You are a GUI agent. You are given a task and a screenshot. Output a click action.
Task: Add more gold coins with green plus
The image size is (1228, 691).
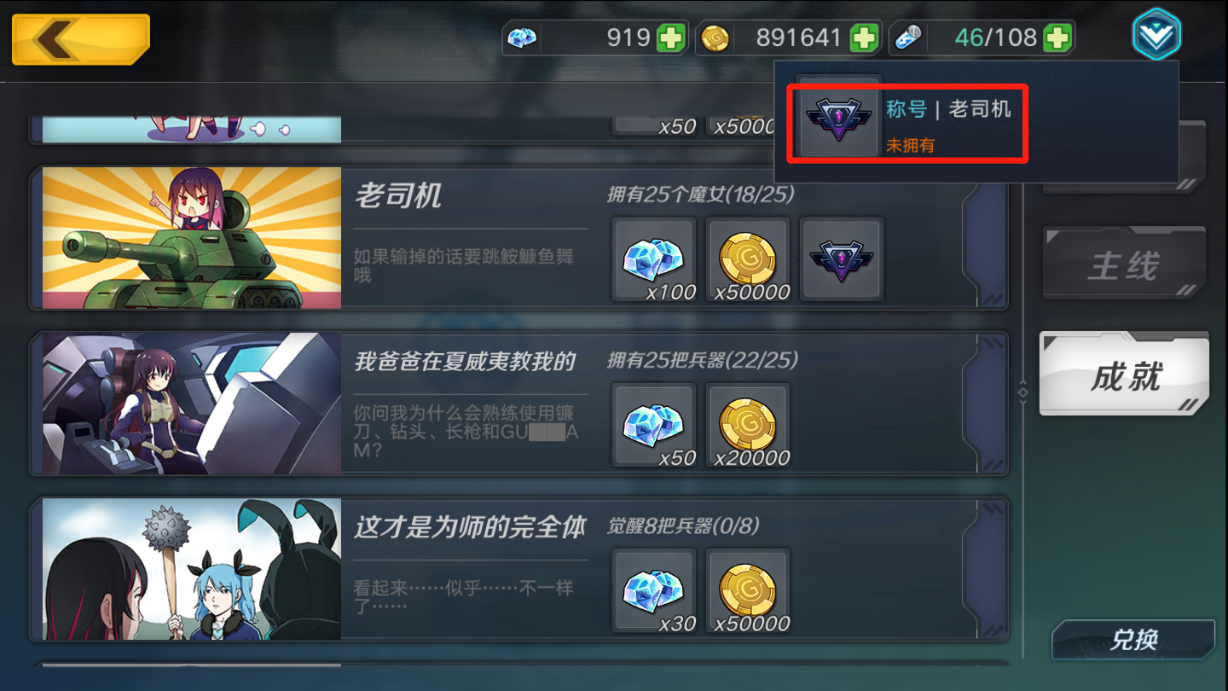(864, 39)
